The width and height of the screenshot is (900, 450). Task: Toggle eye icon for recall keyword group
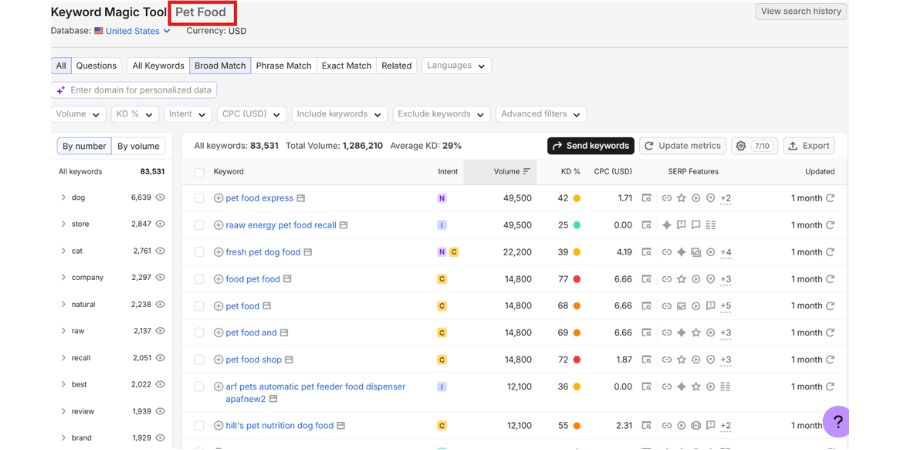pyautogui.click(x=161, y=358)
